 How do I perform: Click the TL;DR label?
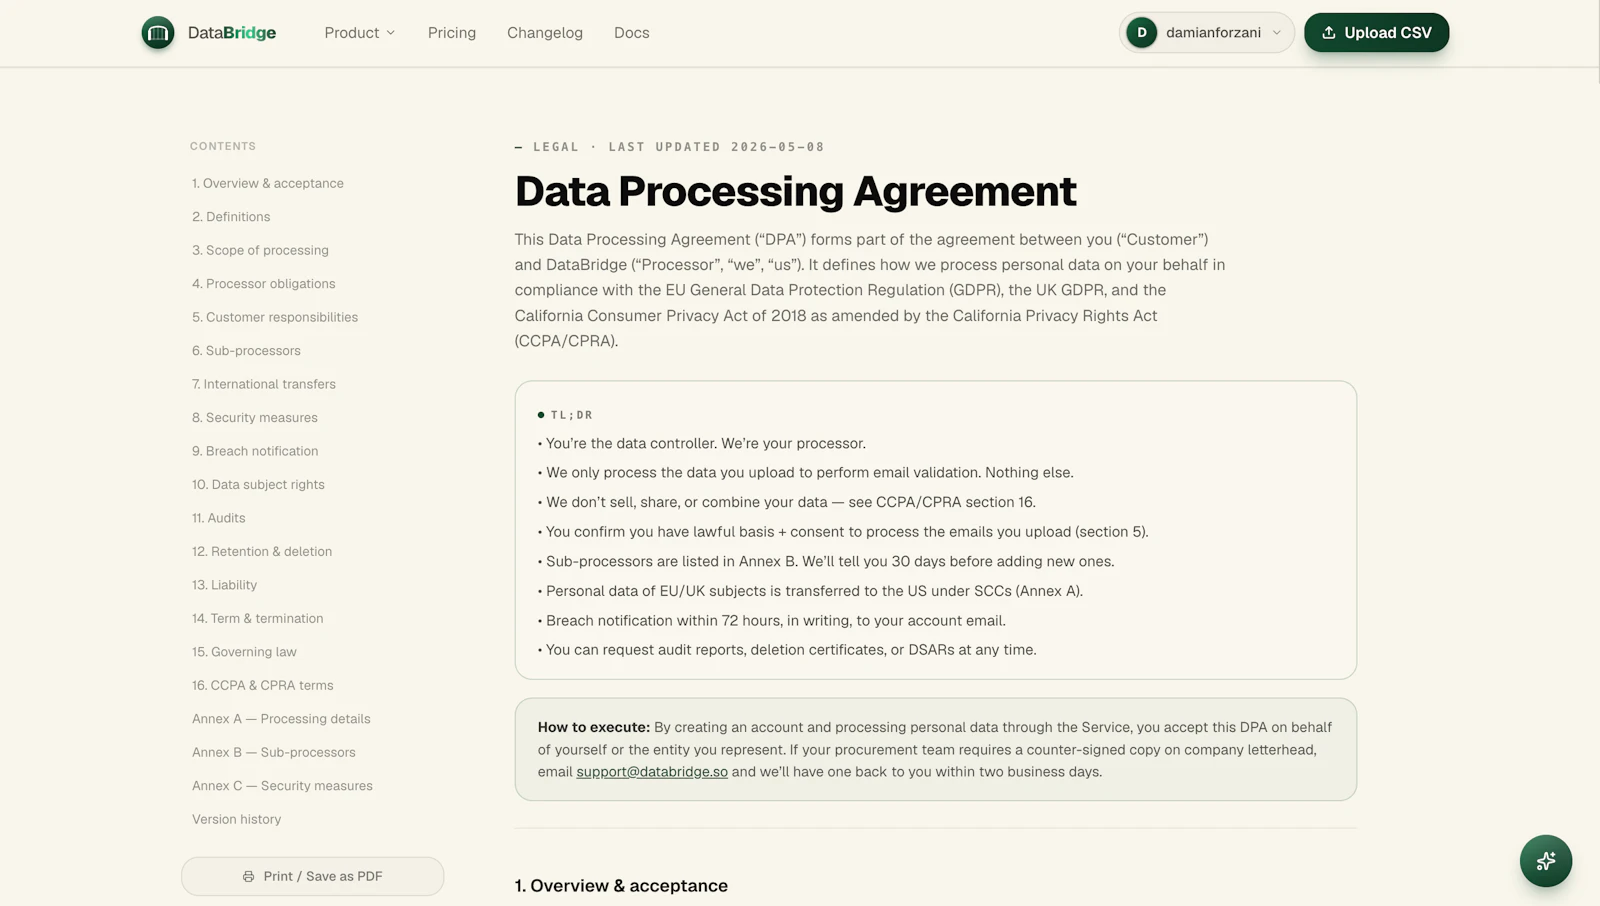[572, 415]
